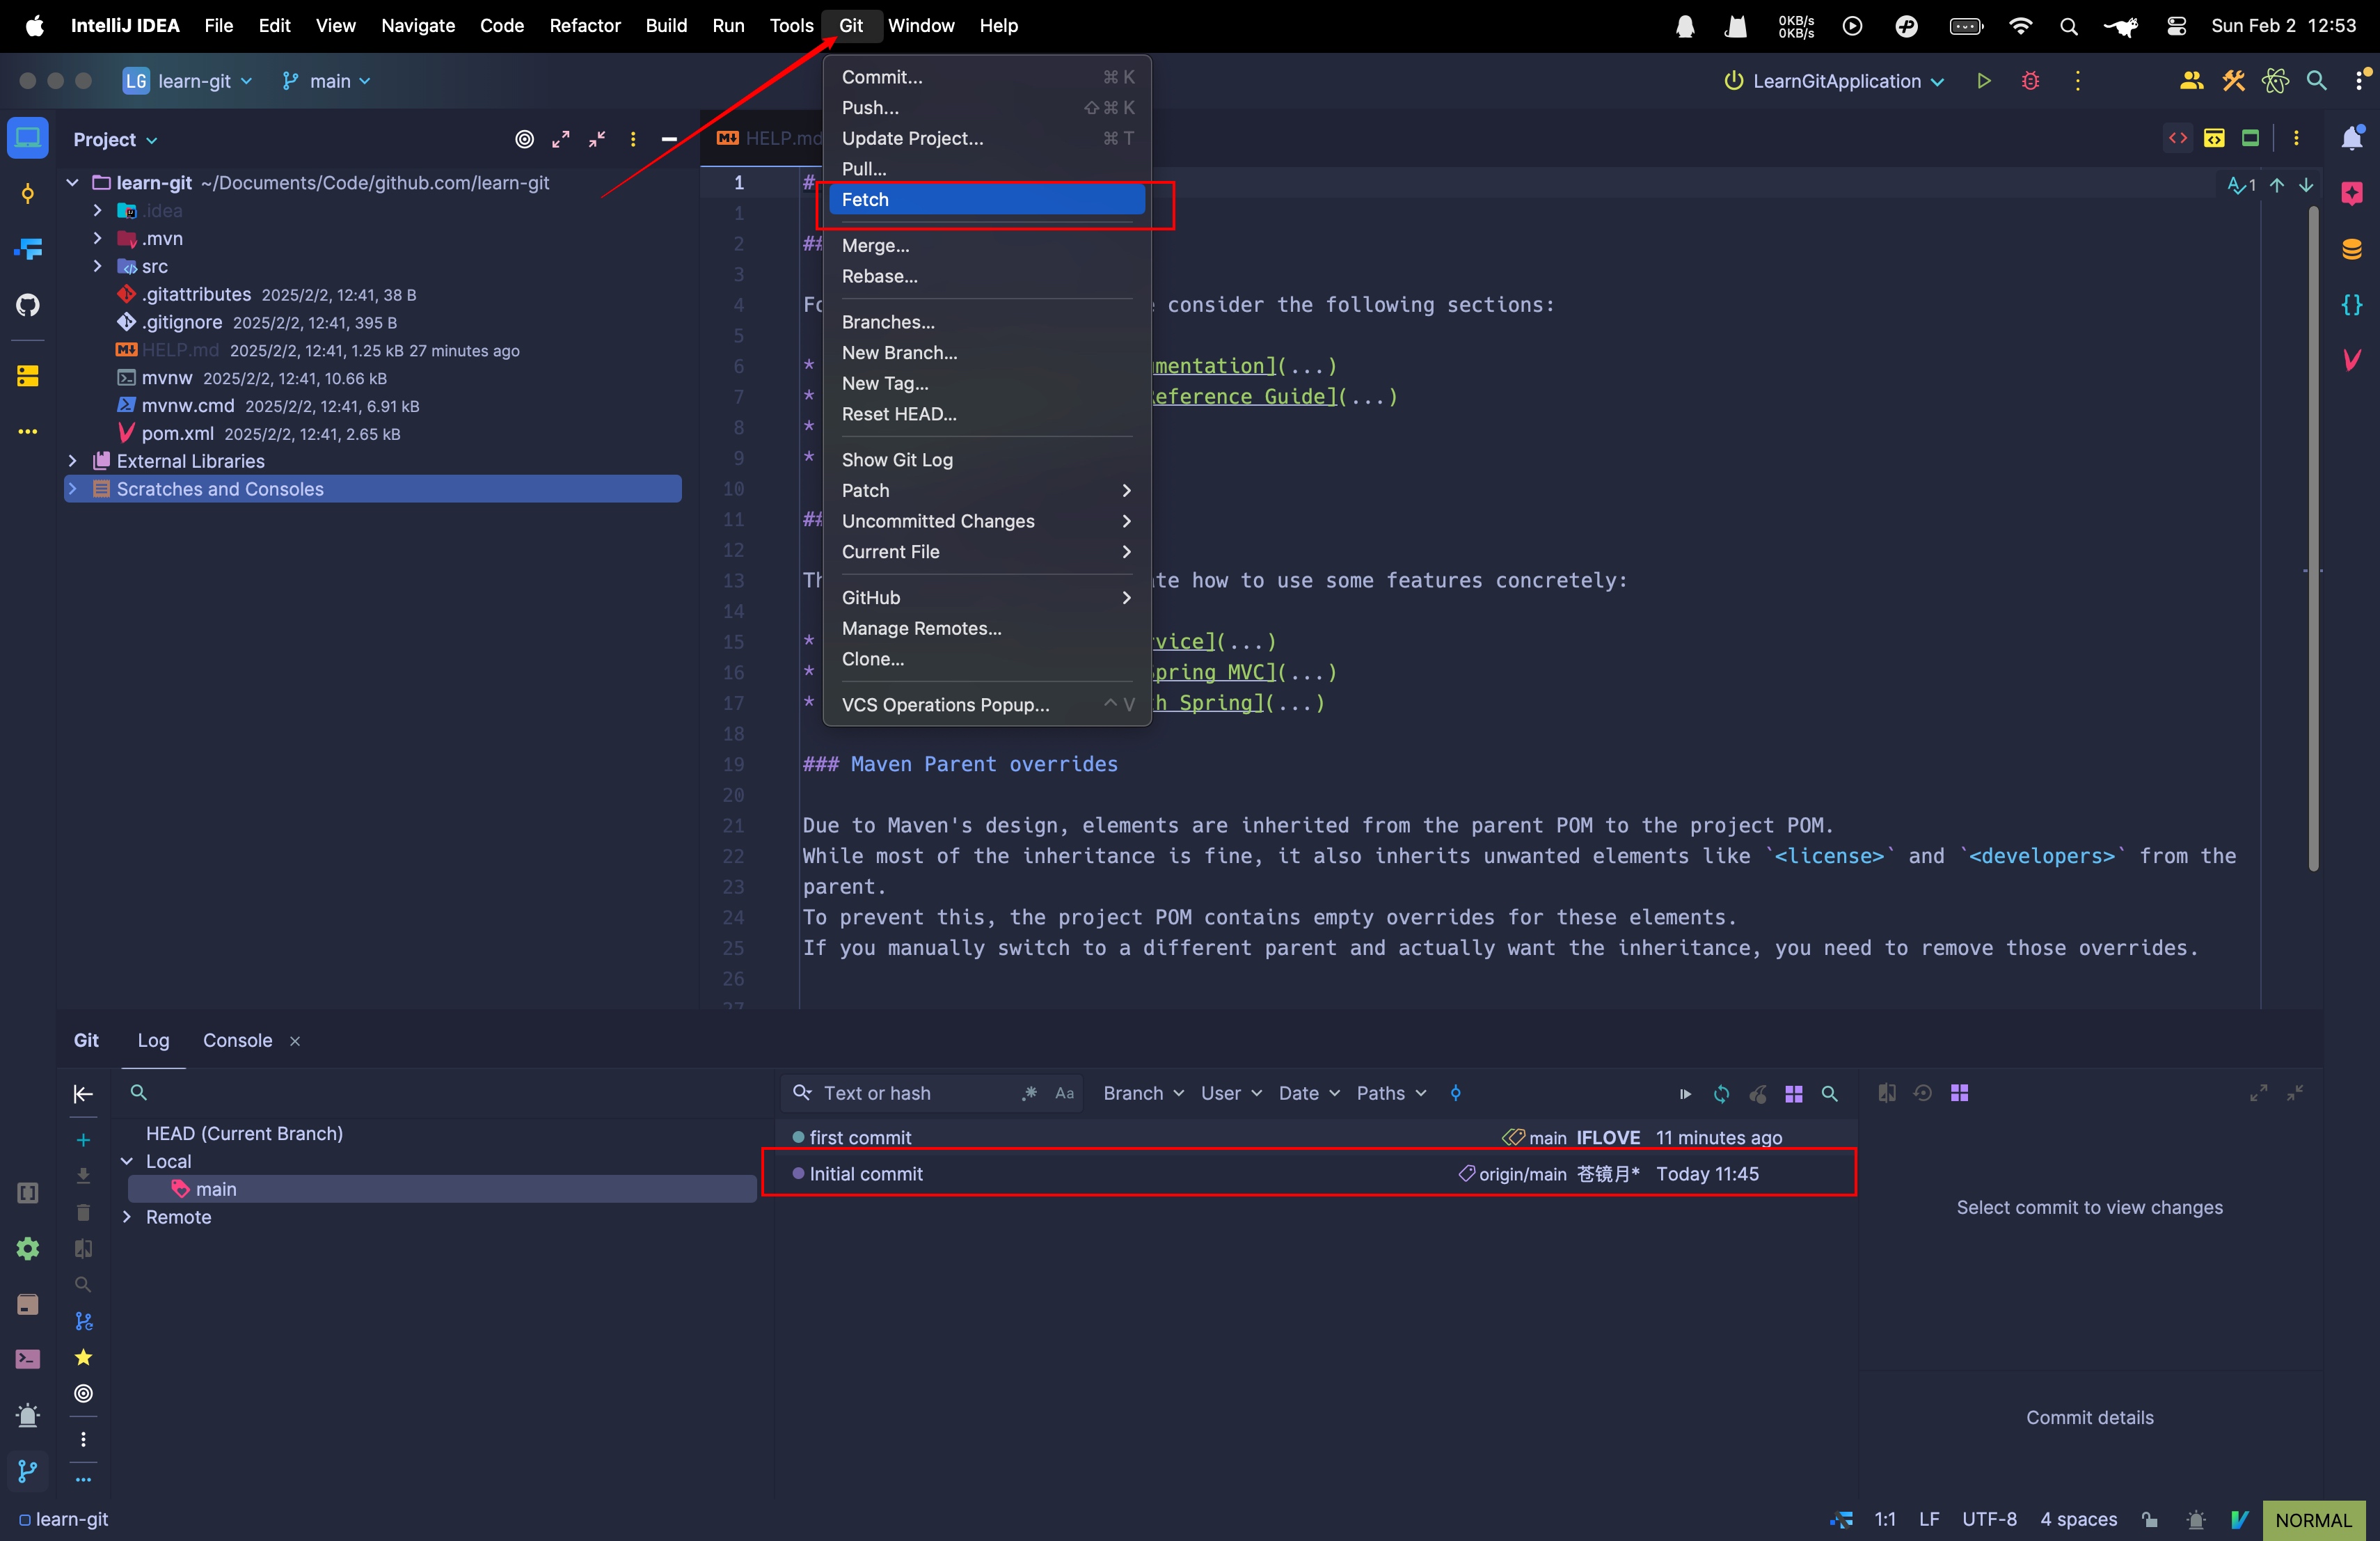Open the Project tool window icon
Image resolution: width=2380 pixels, height=1541 pixels.
pyautogui.click(x=27, y=138)
